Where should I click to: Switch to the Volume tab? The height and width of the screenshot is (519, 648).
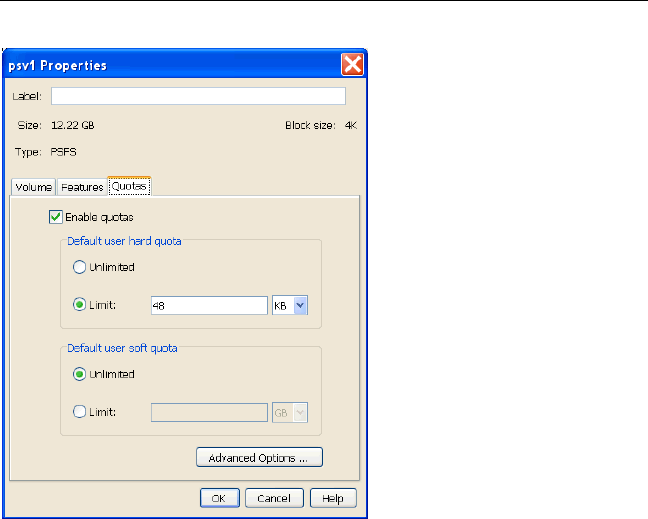click(x=33, y=187)
